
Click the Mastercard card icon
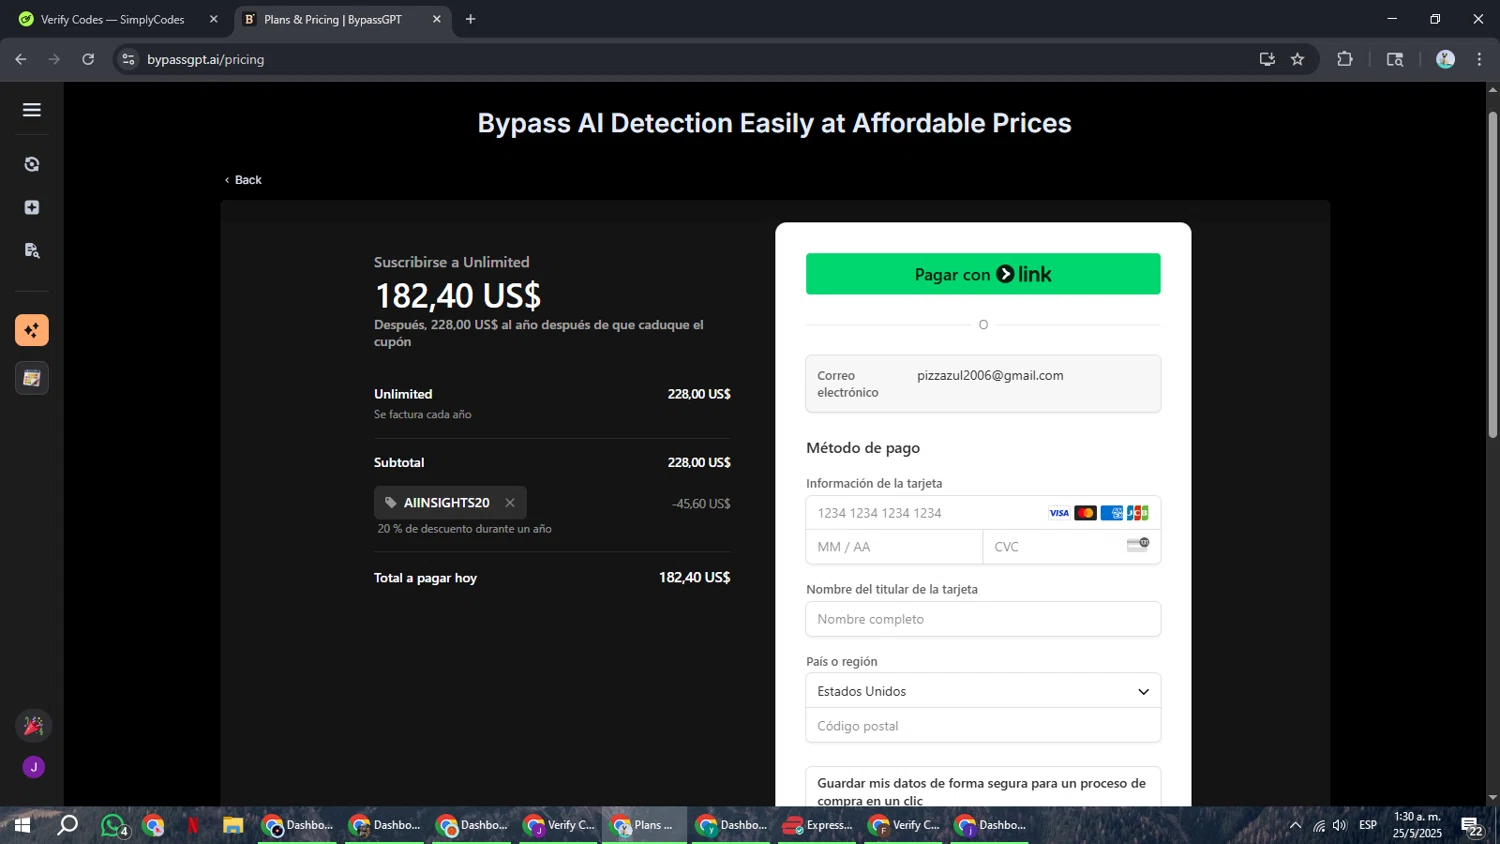pyautogui.click(x=1085, y=513)
